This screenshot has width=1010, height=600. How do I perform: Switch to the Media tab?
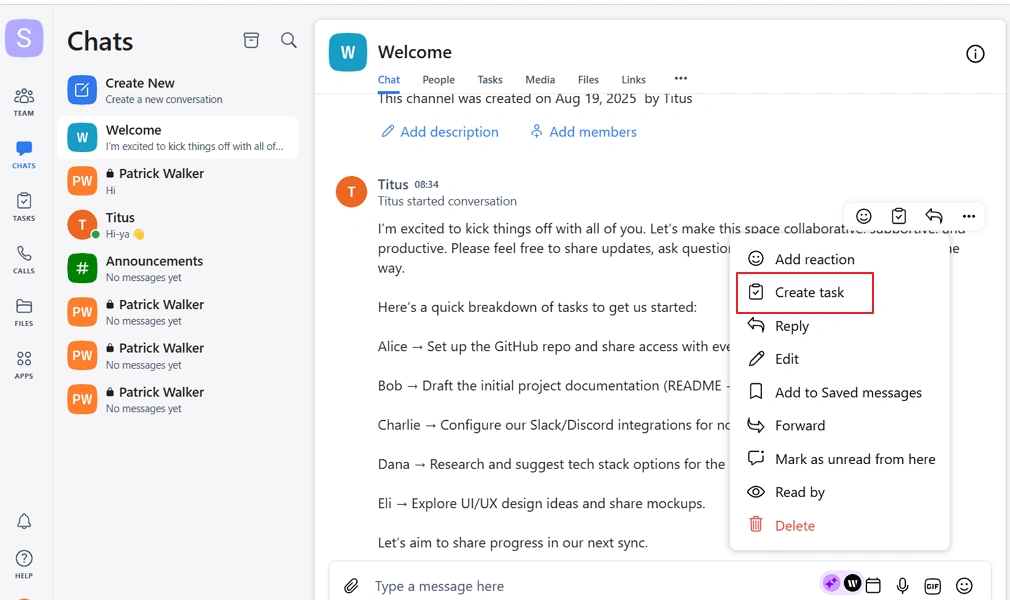point(540,80)
